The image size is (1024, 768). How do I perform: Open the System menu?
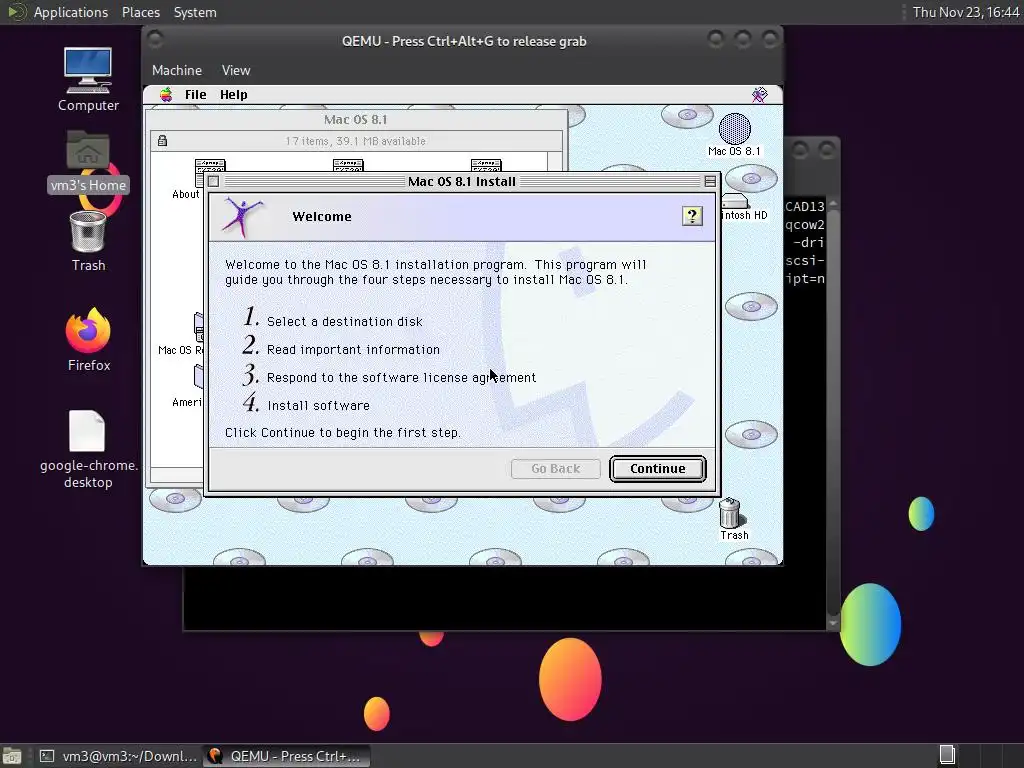point(195,12)
